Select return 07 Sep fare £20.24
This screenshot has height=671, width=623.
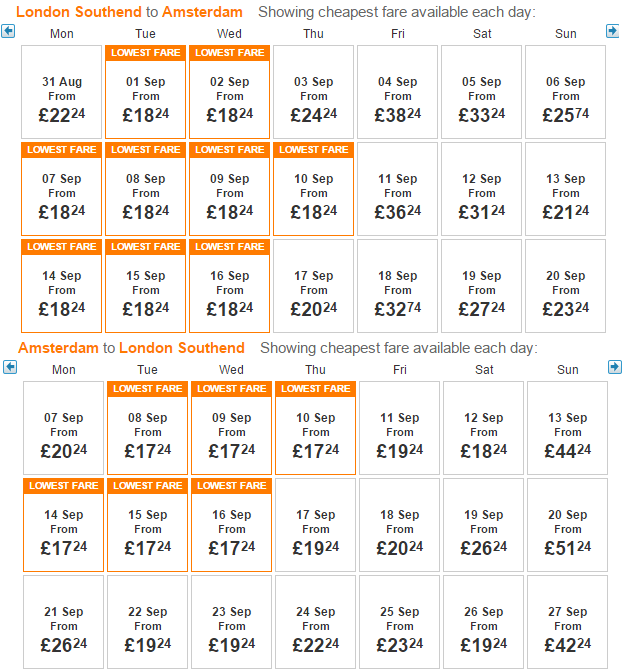click(x=63, y=428)
